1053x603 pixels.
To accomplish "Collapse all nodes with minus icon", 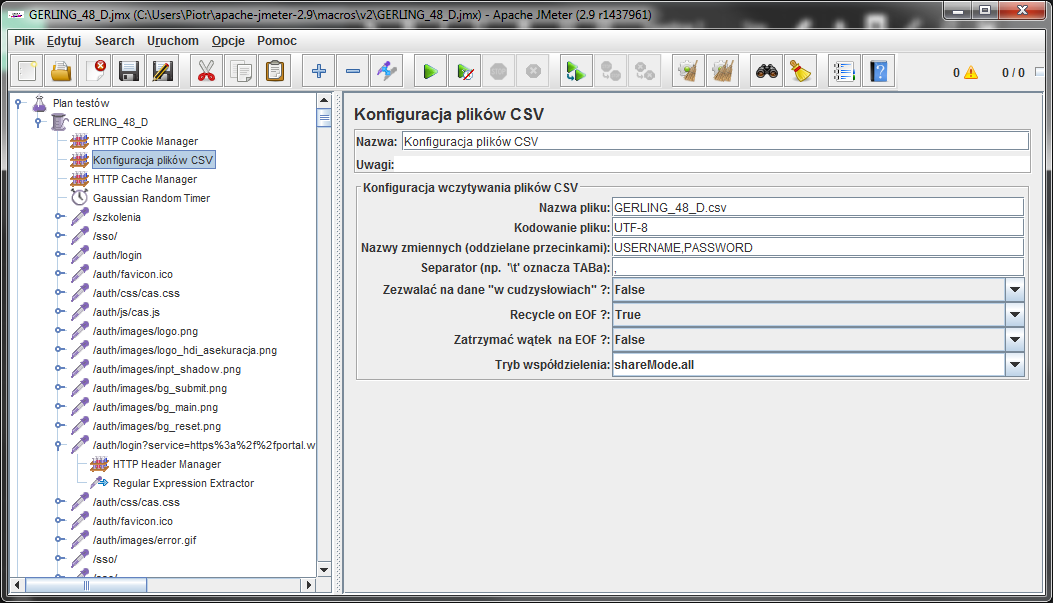I will tap(353, 71).
